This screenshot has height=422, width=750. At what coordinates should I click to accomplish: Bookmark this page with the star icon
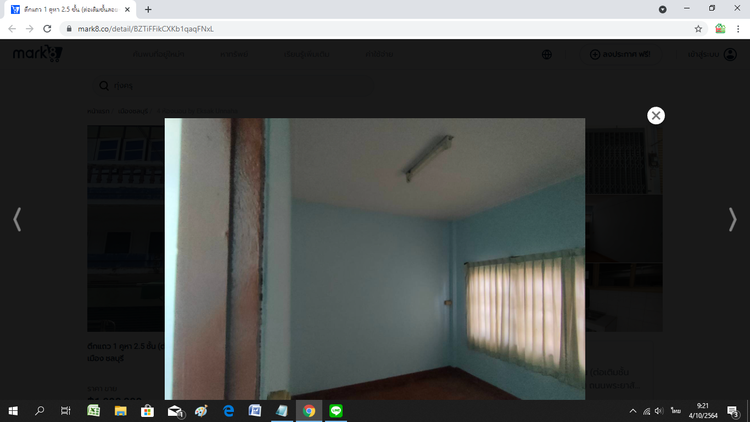(x=698, y=29)
